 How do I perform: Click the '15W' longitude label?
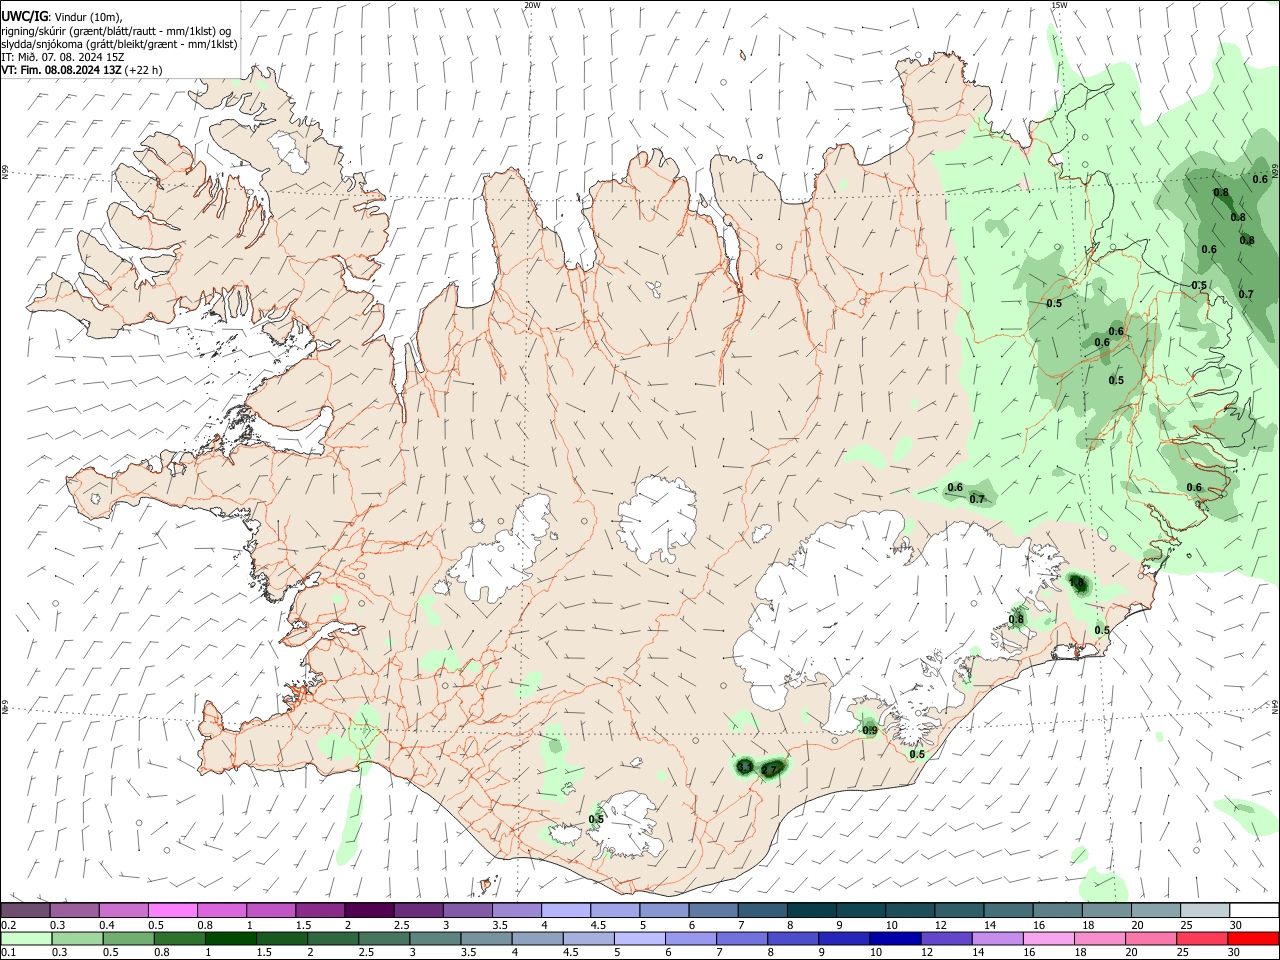pyautogui.click(x=1059, y=5)
